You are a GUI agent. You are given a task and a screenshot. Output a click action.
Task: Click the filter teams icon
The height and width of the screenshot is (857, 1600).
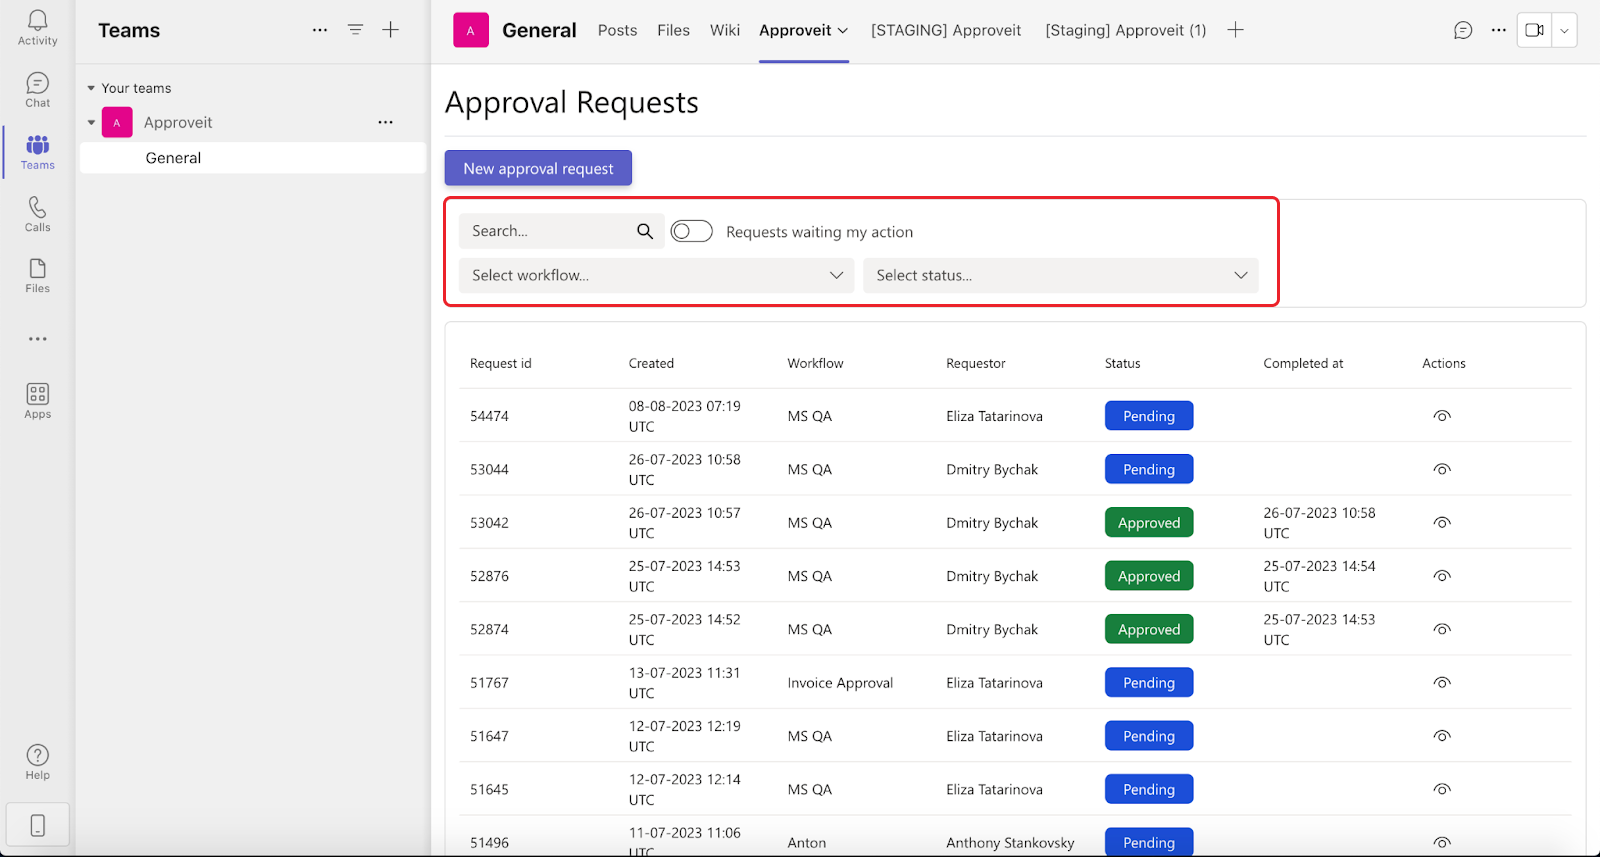click(355, 30)
